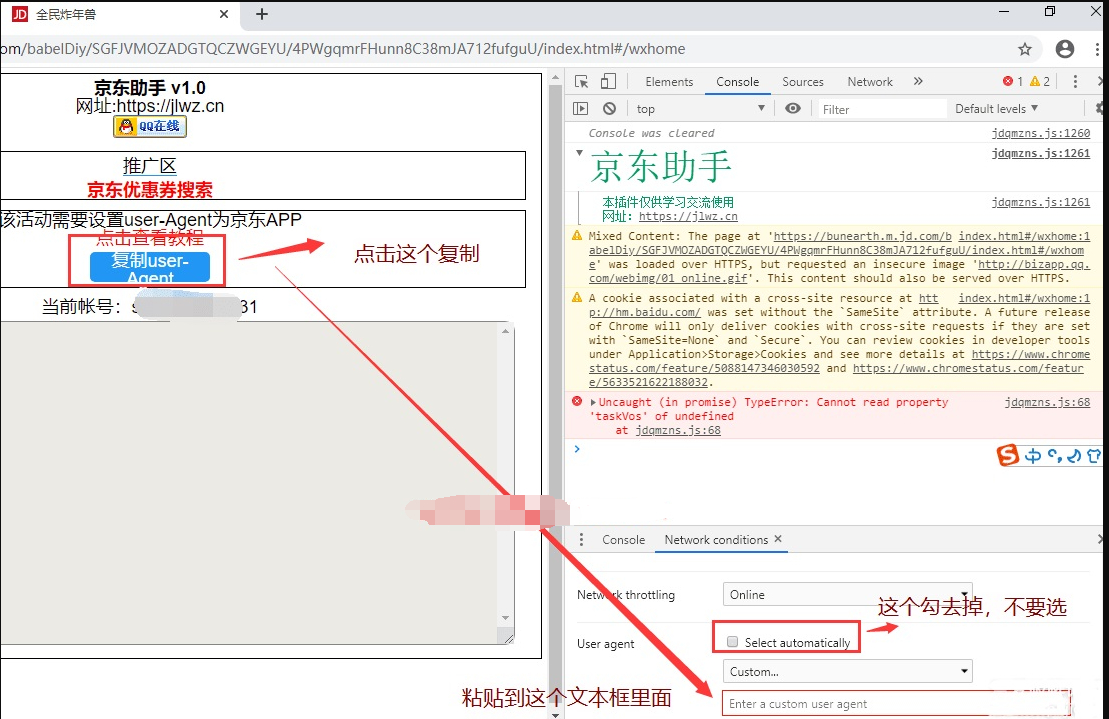Toggle the device toolbar icon
1109x719 pixels.
(x=608, y=81)
